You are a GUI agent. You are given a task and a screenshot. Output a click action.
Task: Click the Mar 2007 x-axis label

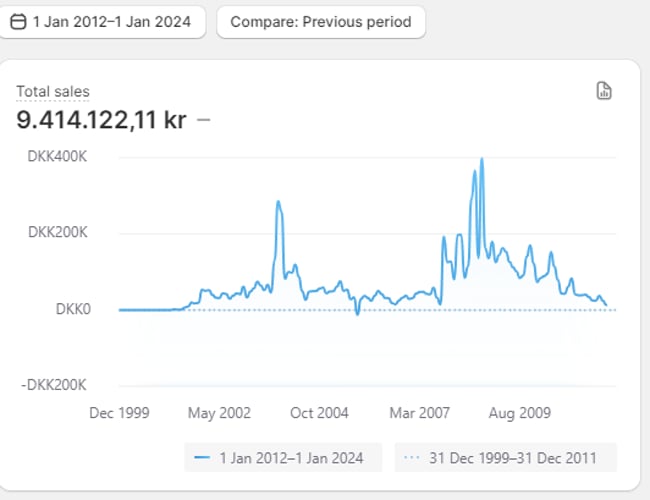coord(418,413)
